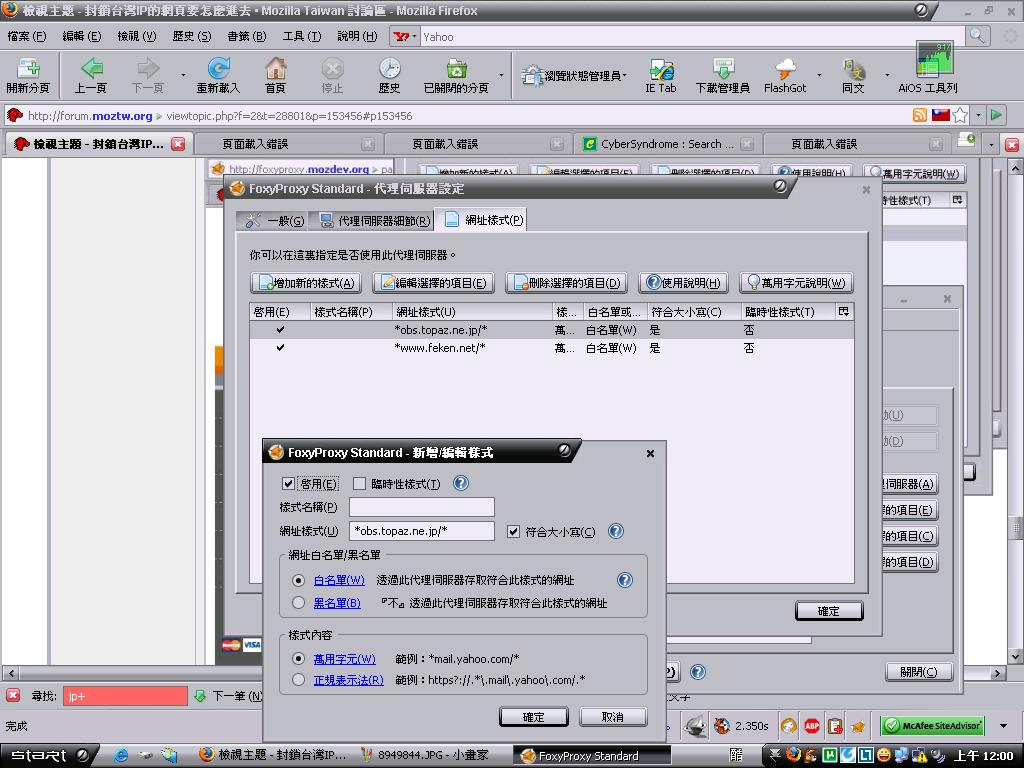The width and height of the screenshot is (1024, 768).
Task: Click the 樣式名稱 pattern name field
Action: 421,508
